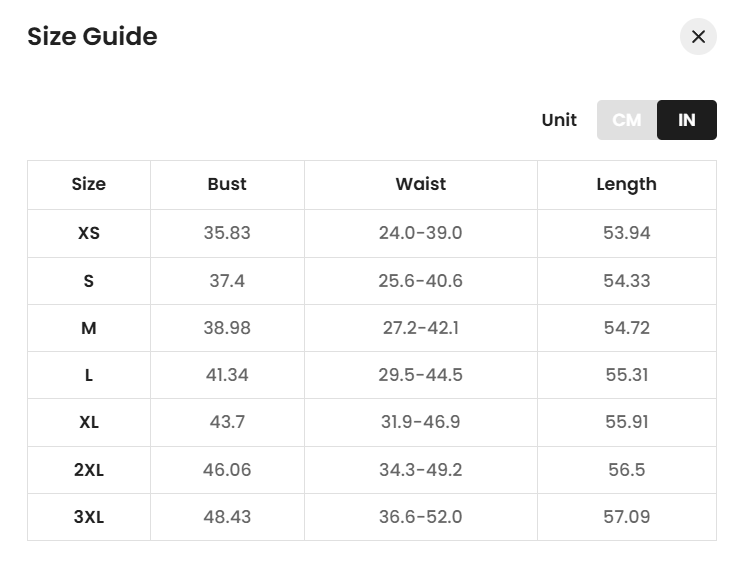The height and width of the screenshot is (582, 744).
Task: Click the Length column header
Action: [x=627, y=184]
